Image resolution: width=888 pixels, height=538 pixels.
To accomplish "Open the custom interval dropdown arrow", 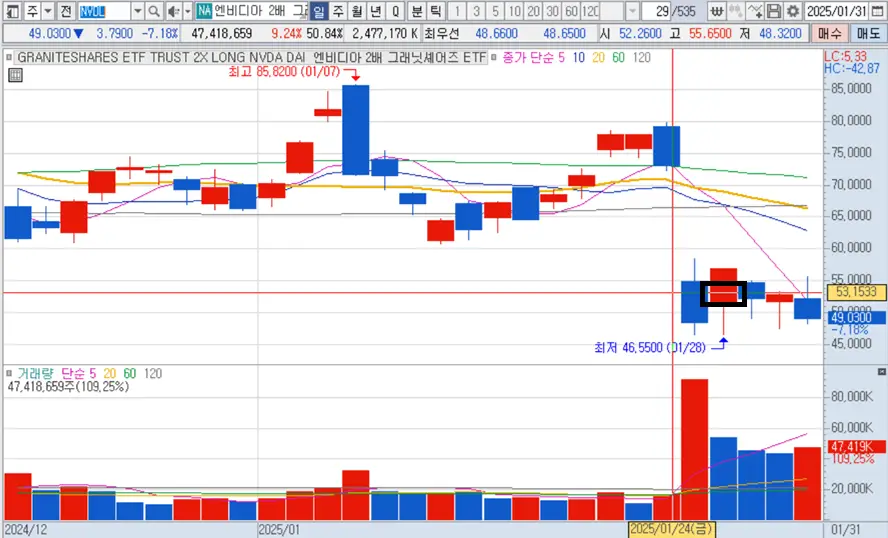I will [x=633, y=11].
